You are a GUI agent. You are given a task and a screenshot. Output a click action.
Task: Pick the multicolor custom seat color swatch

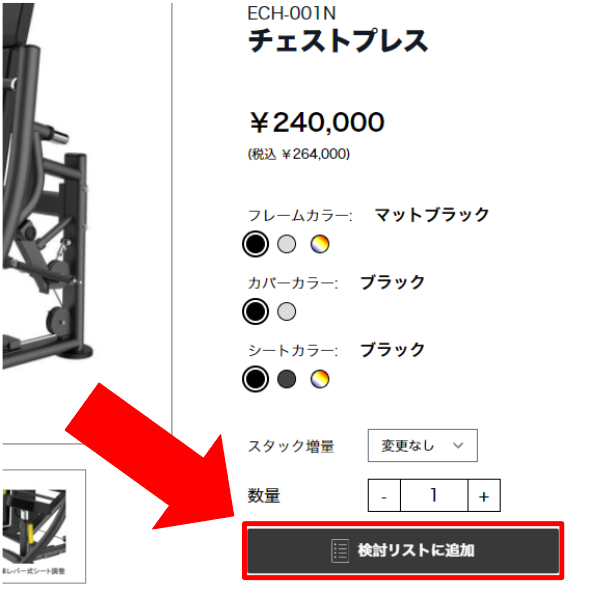(x=320, y=379)
